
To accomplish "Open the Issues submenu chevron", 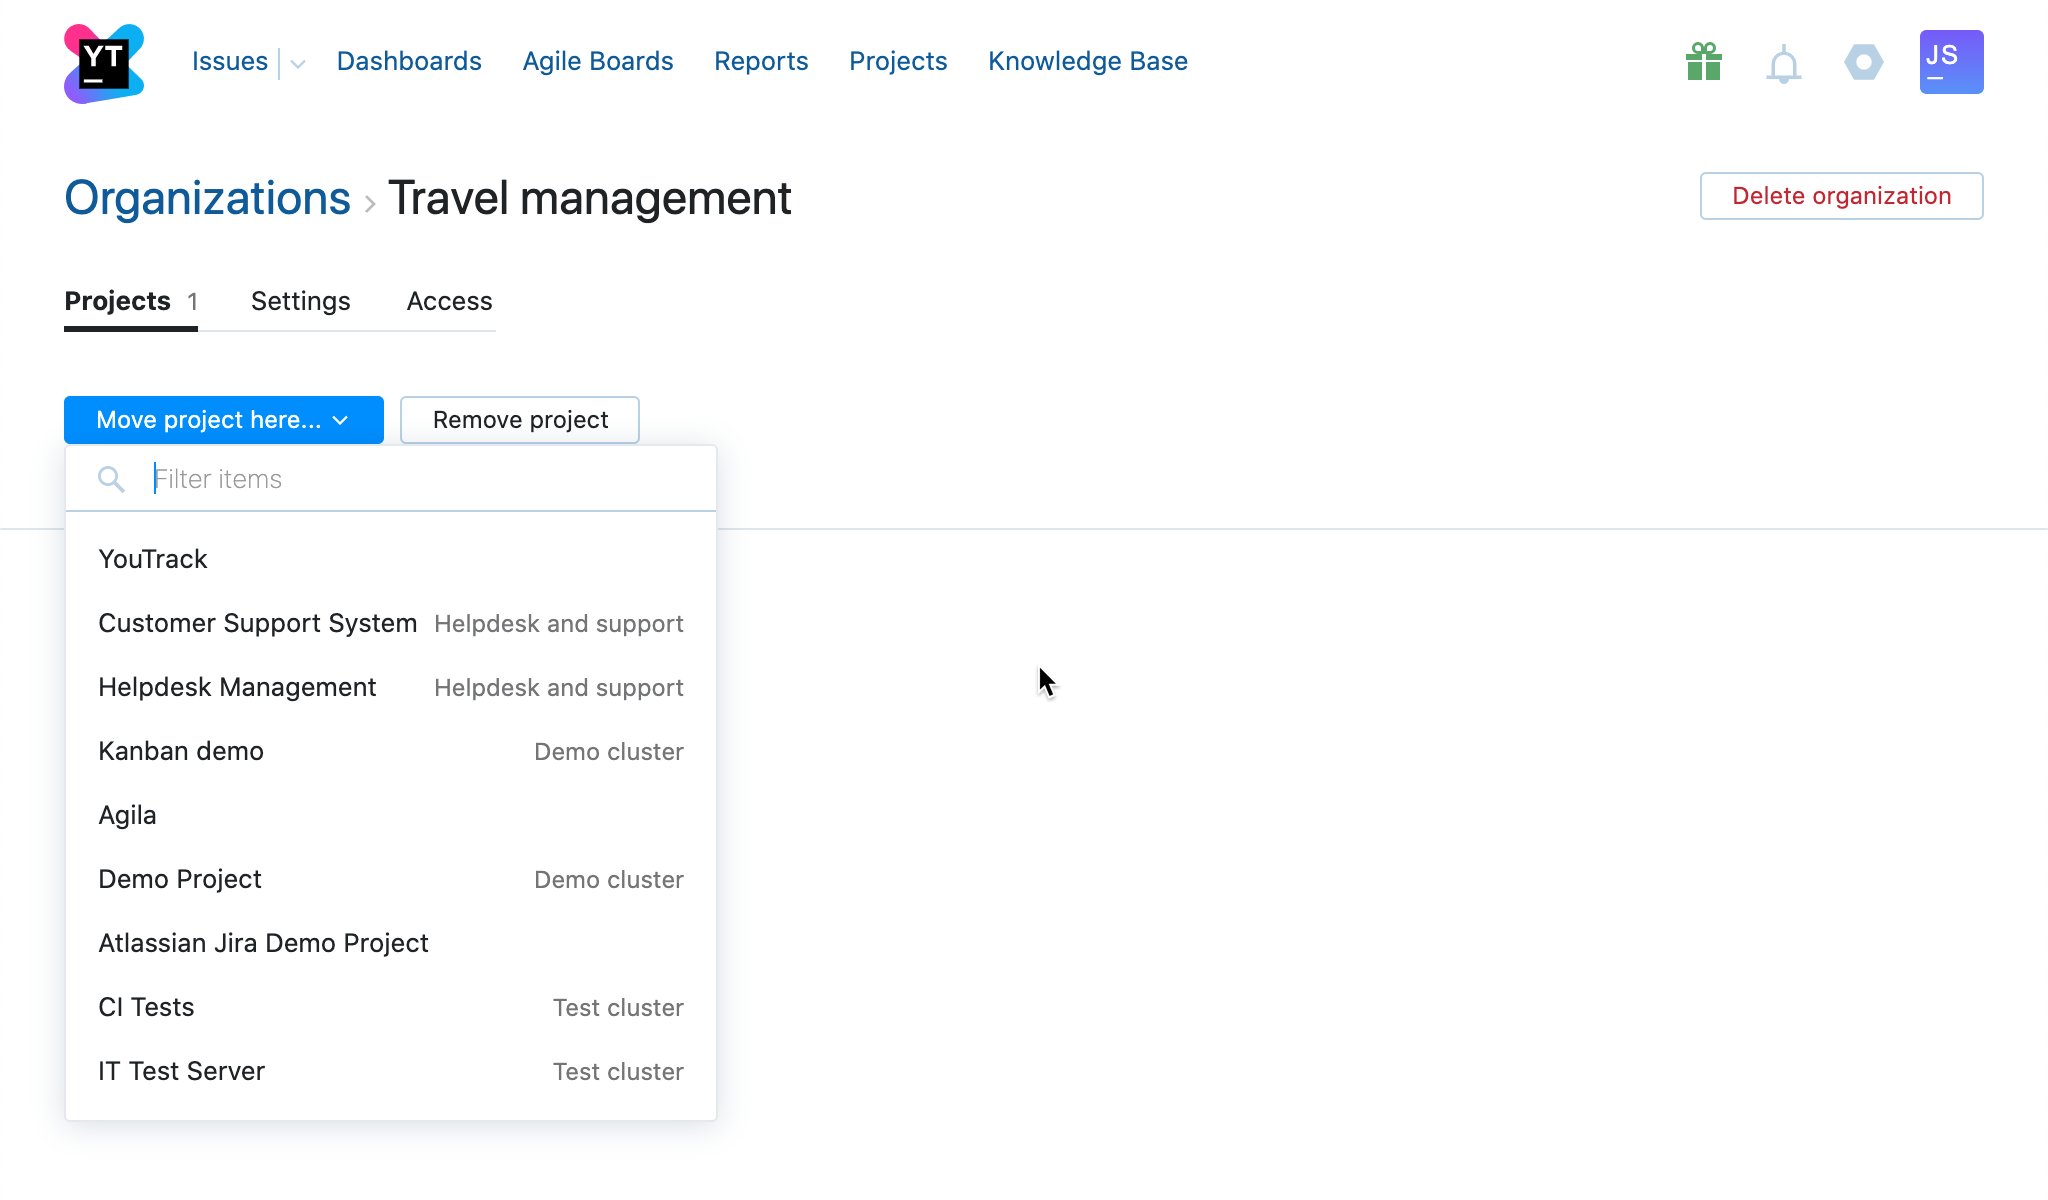I will pos(296,64).
